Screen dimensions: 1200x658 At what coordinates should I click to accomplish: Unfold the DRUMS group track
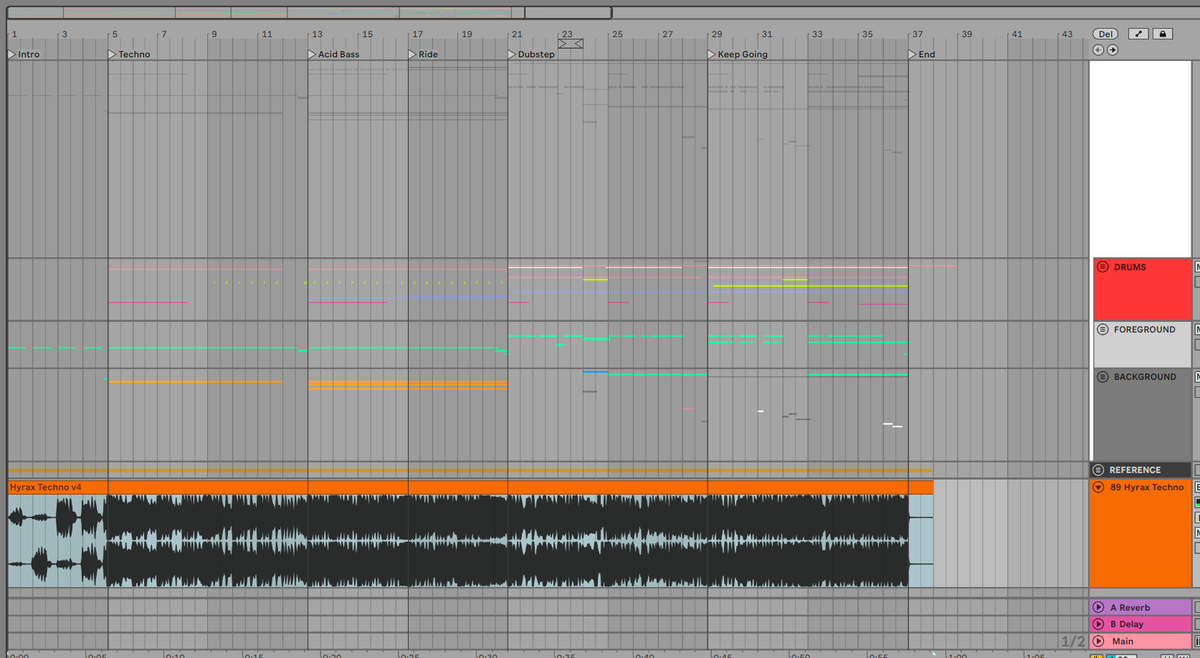1103,267
